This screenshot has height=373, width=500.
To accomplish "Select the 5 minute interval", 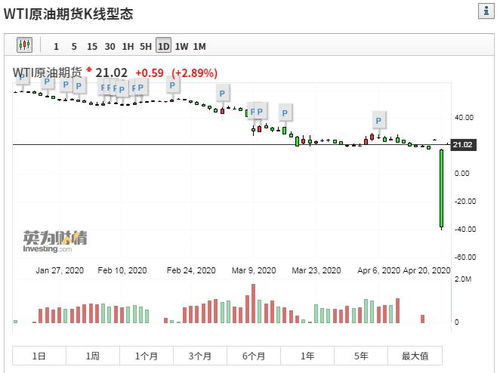I will [74, 46].
